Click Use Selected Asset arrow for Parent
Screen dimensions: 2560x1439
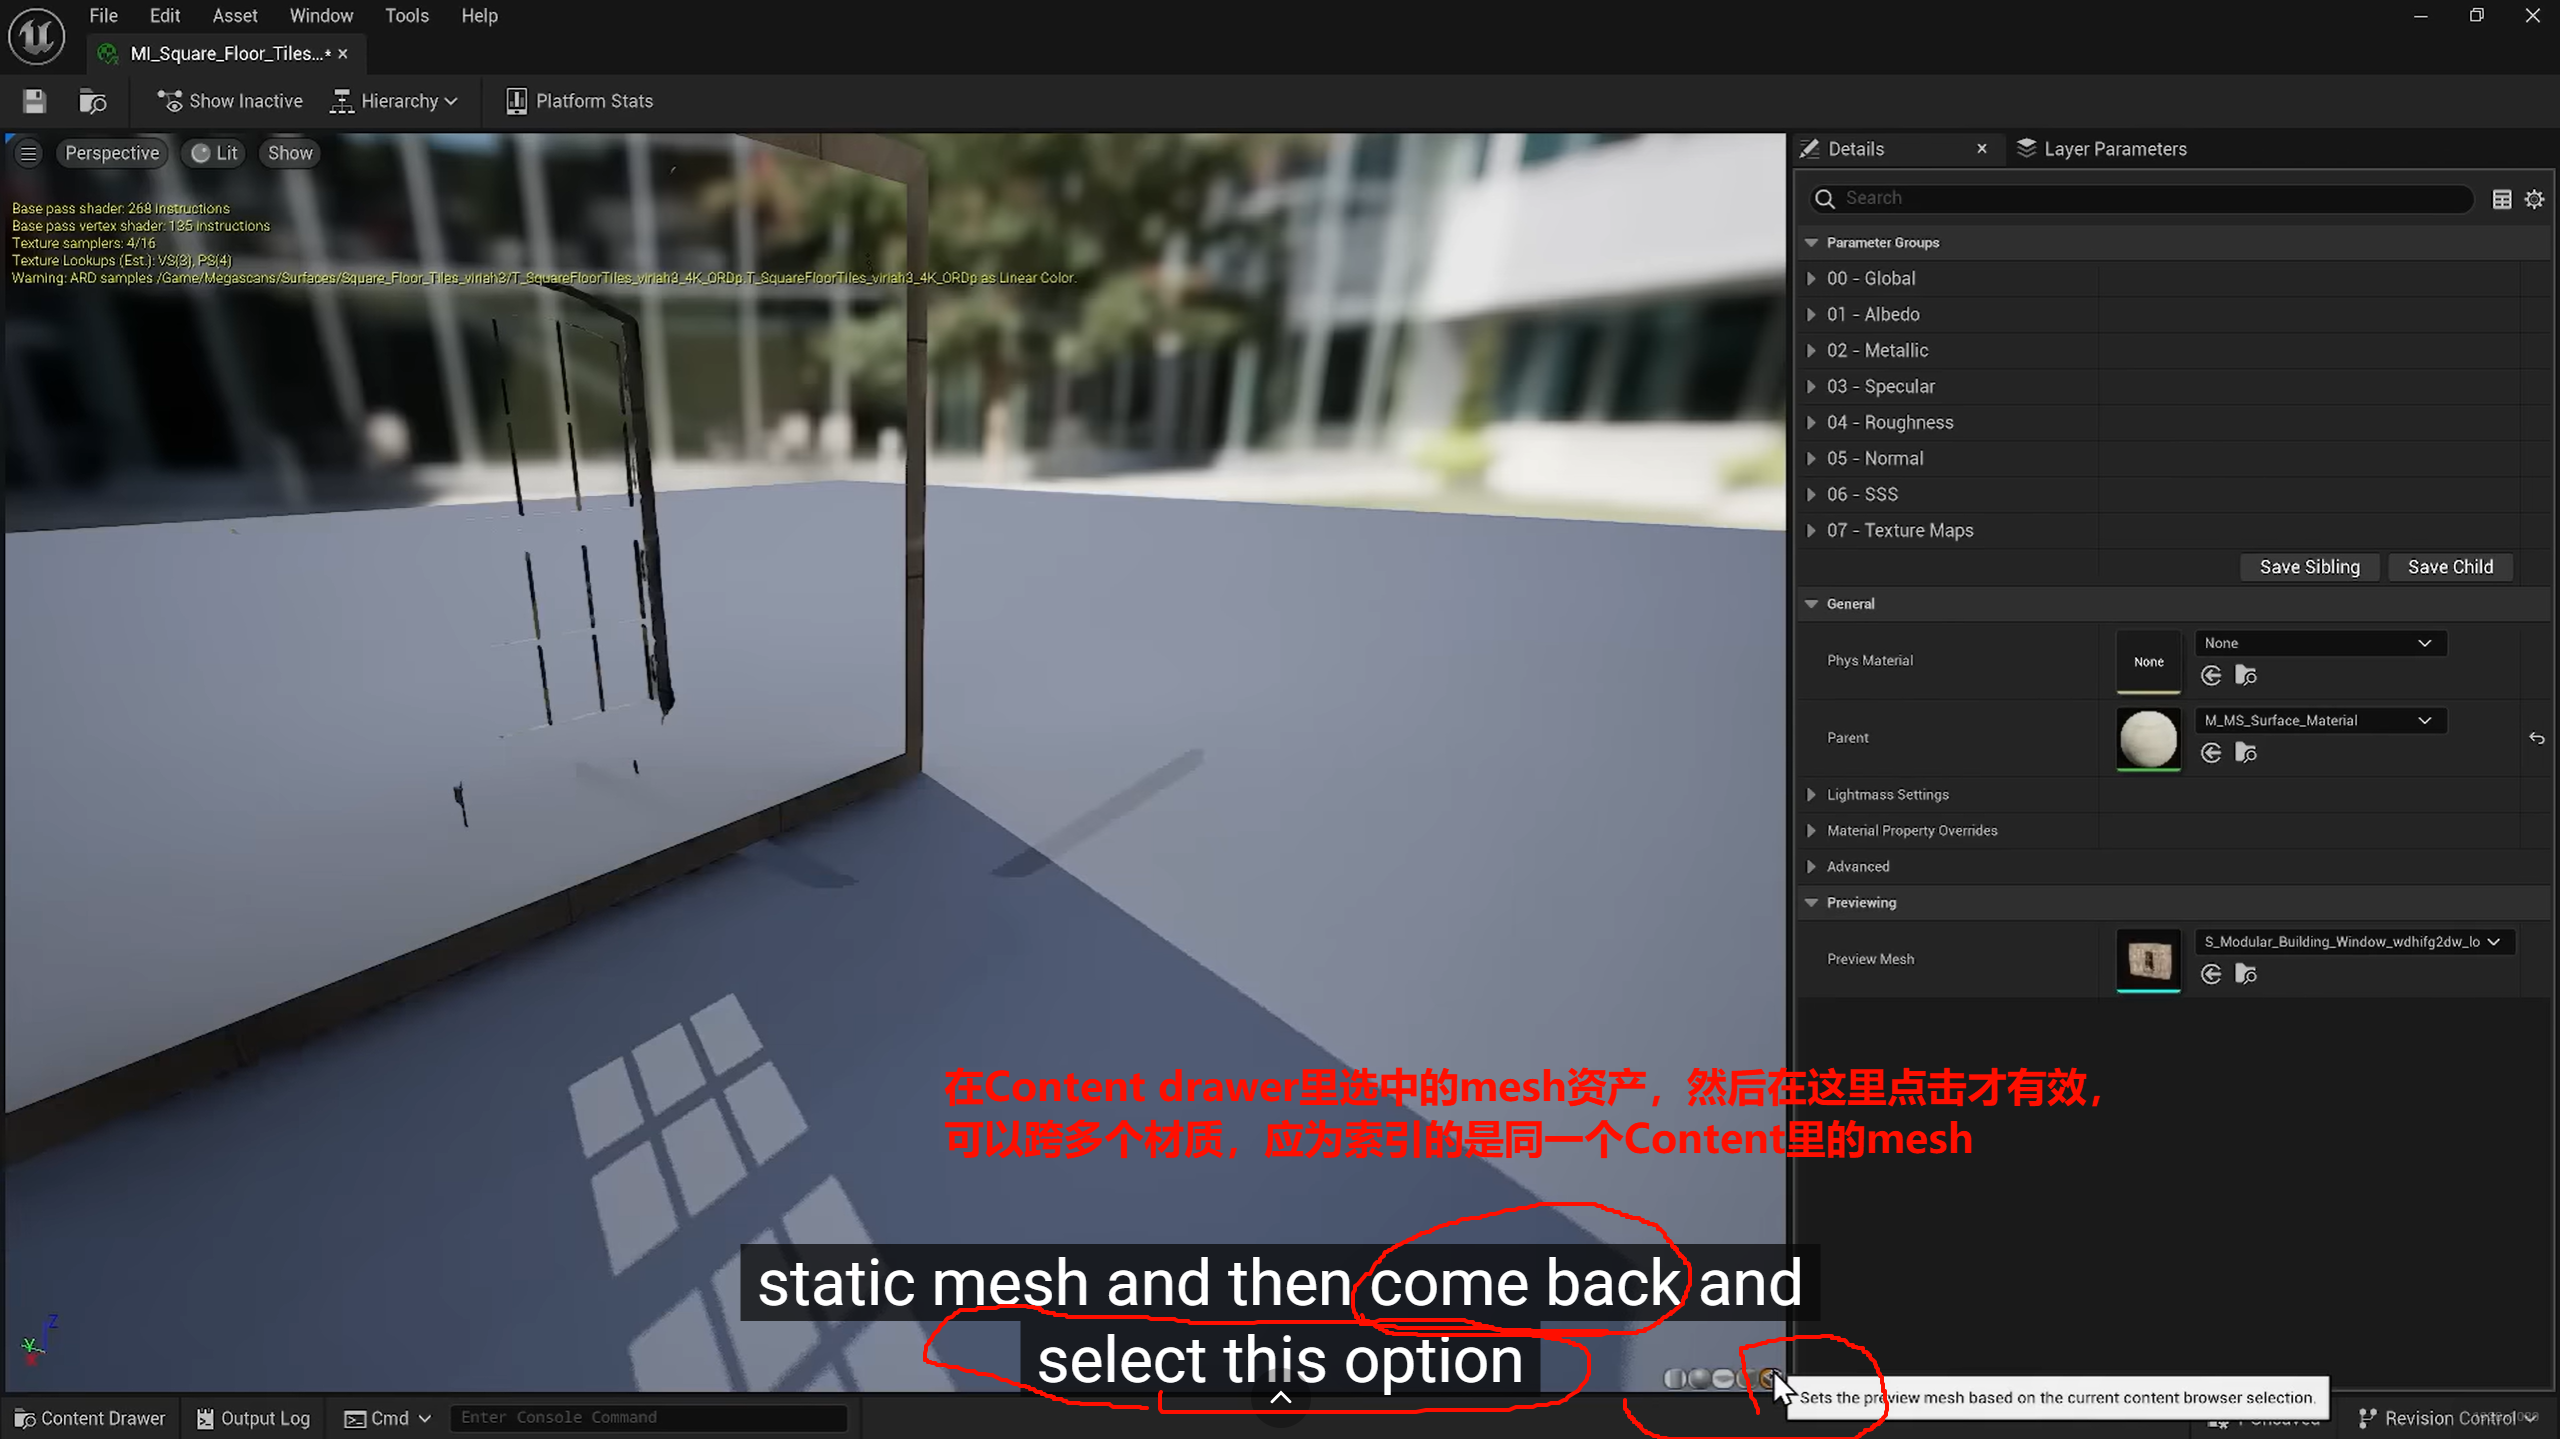coord(2211,753)
